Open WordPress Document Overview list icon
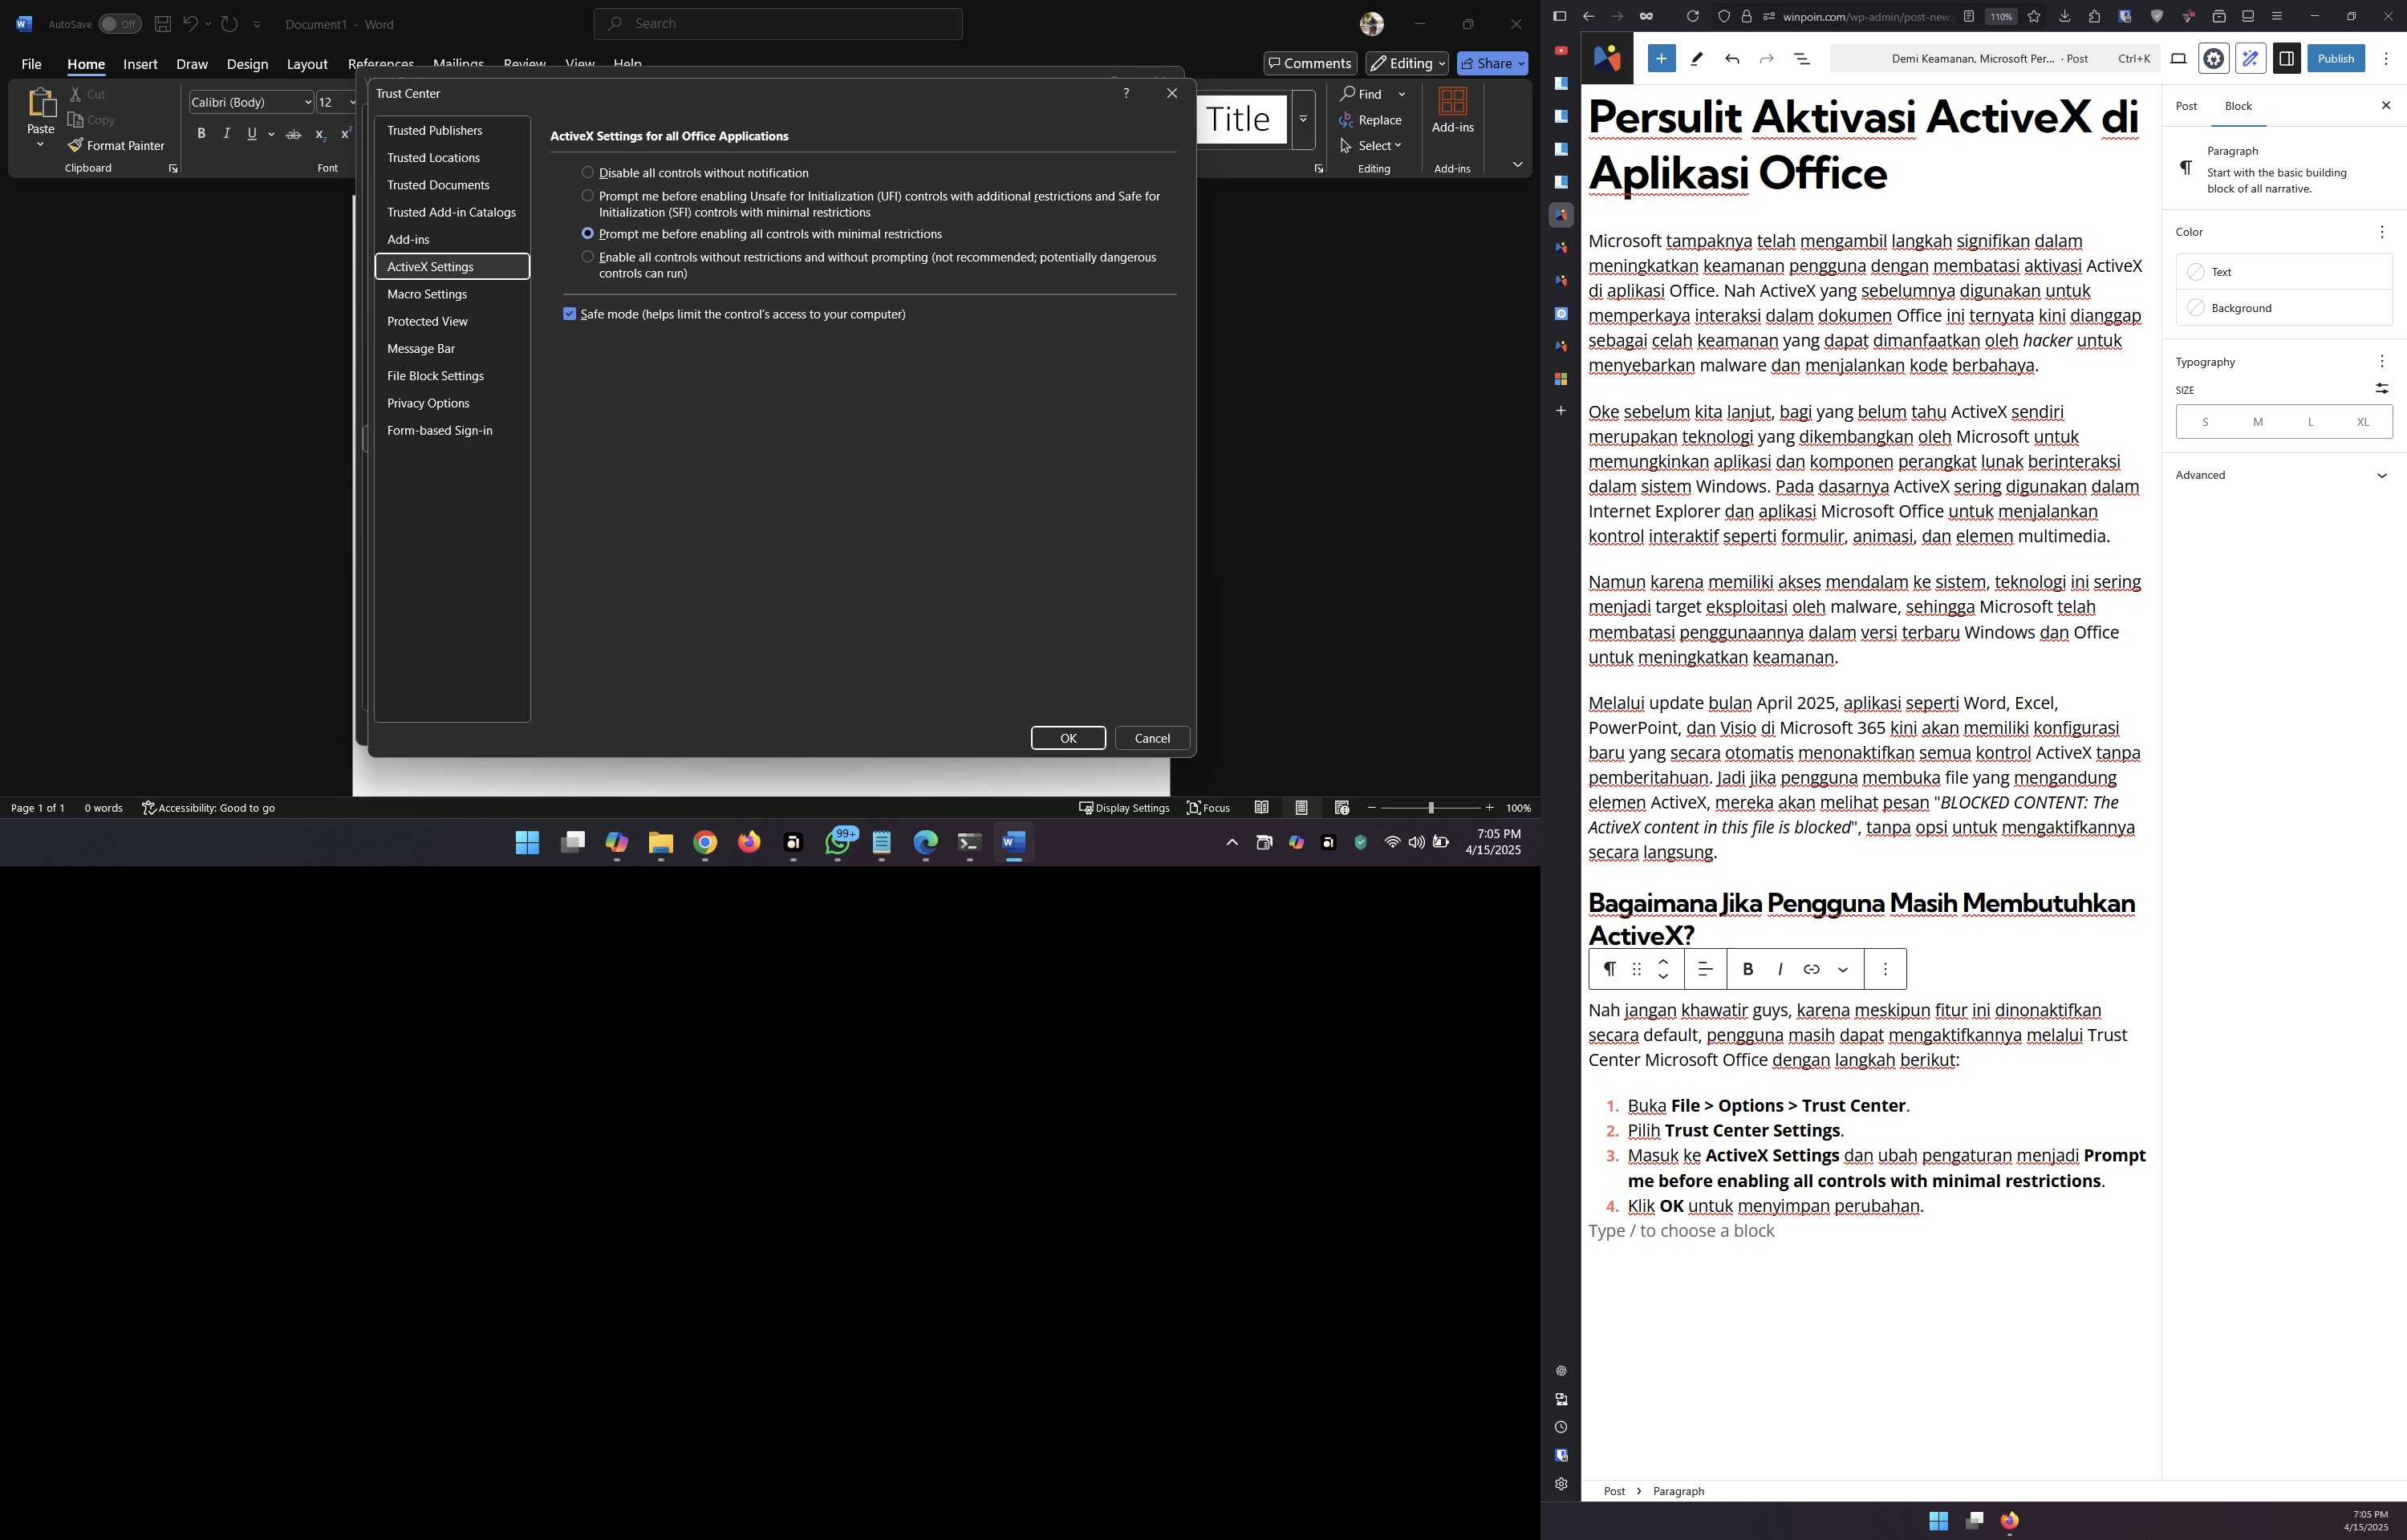Viewport: 2407px width, 1540px height. coord(1802,59)
